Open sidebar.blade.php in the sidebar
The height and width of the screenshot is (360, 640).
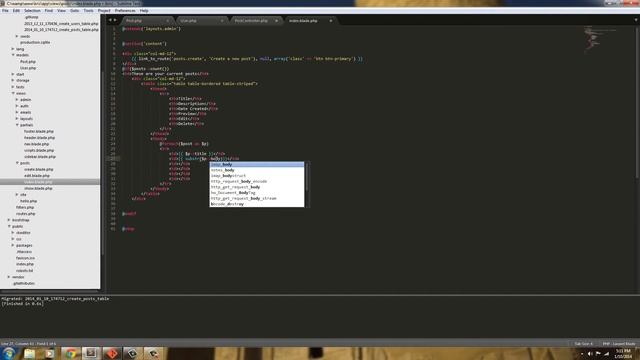pos(40,157)
